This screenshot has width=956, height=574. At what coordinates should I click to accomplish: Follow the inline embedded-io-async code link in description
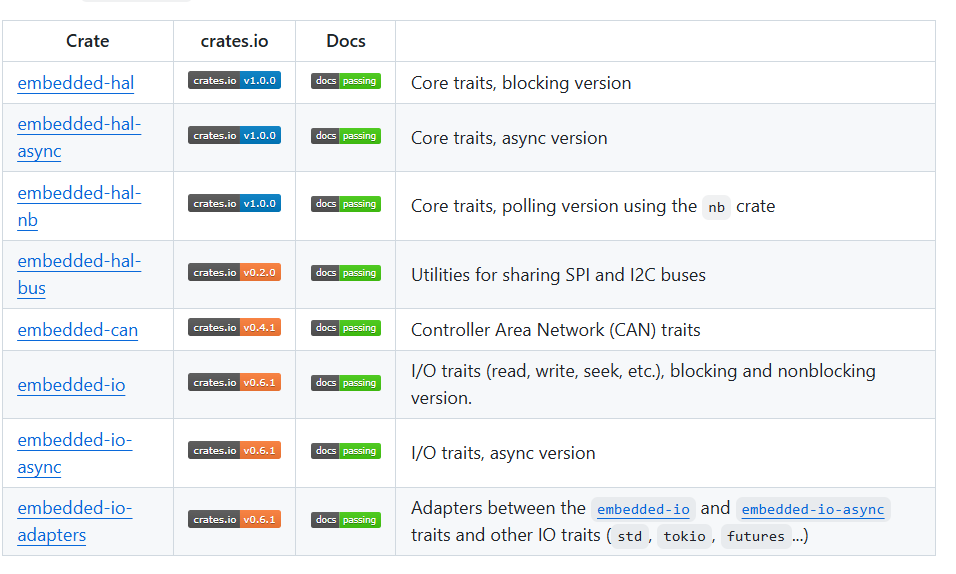pyautogui.click(x=813, y=509)
